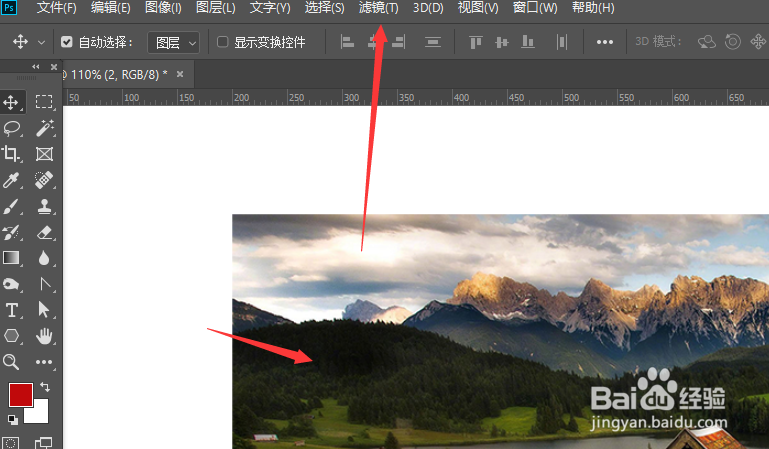This screenshot has width=769, height=449.
Task: Select the Blur tool
Action: [x=44, y=258]
